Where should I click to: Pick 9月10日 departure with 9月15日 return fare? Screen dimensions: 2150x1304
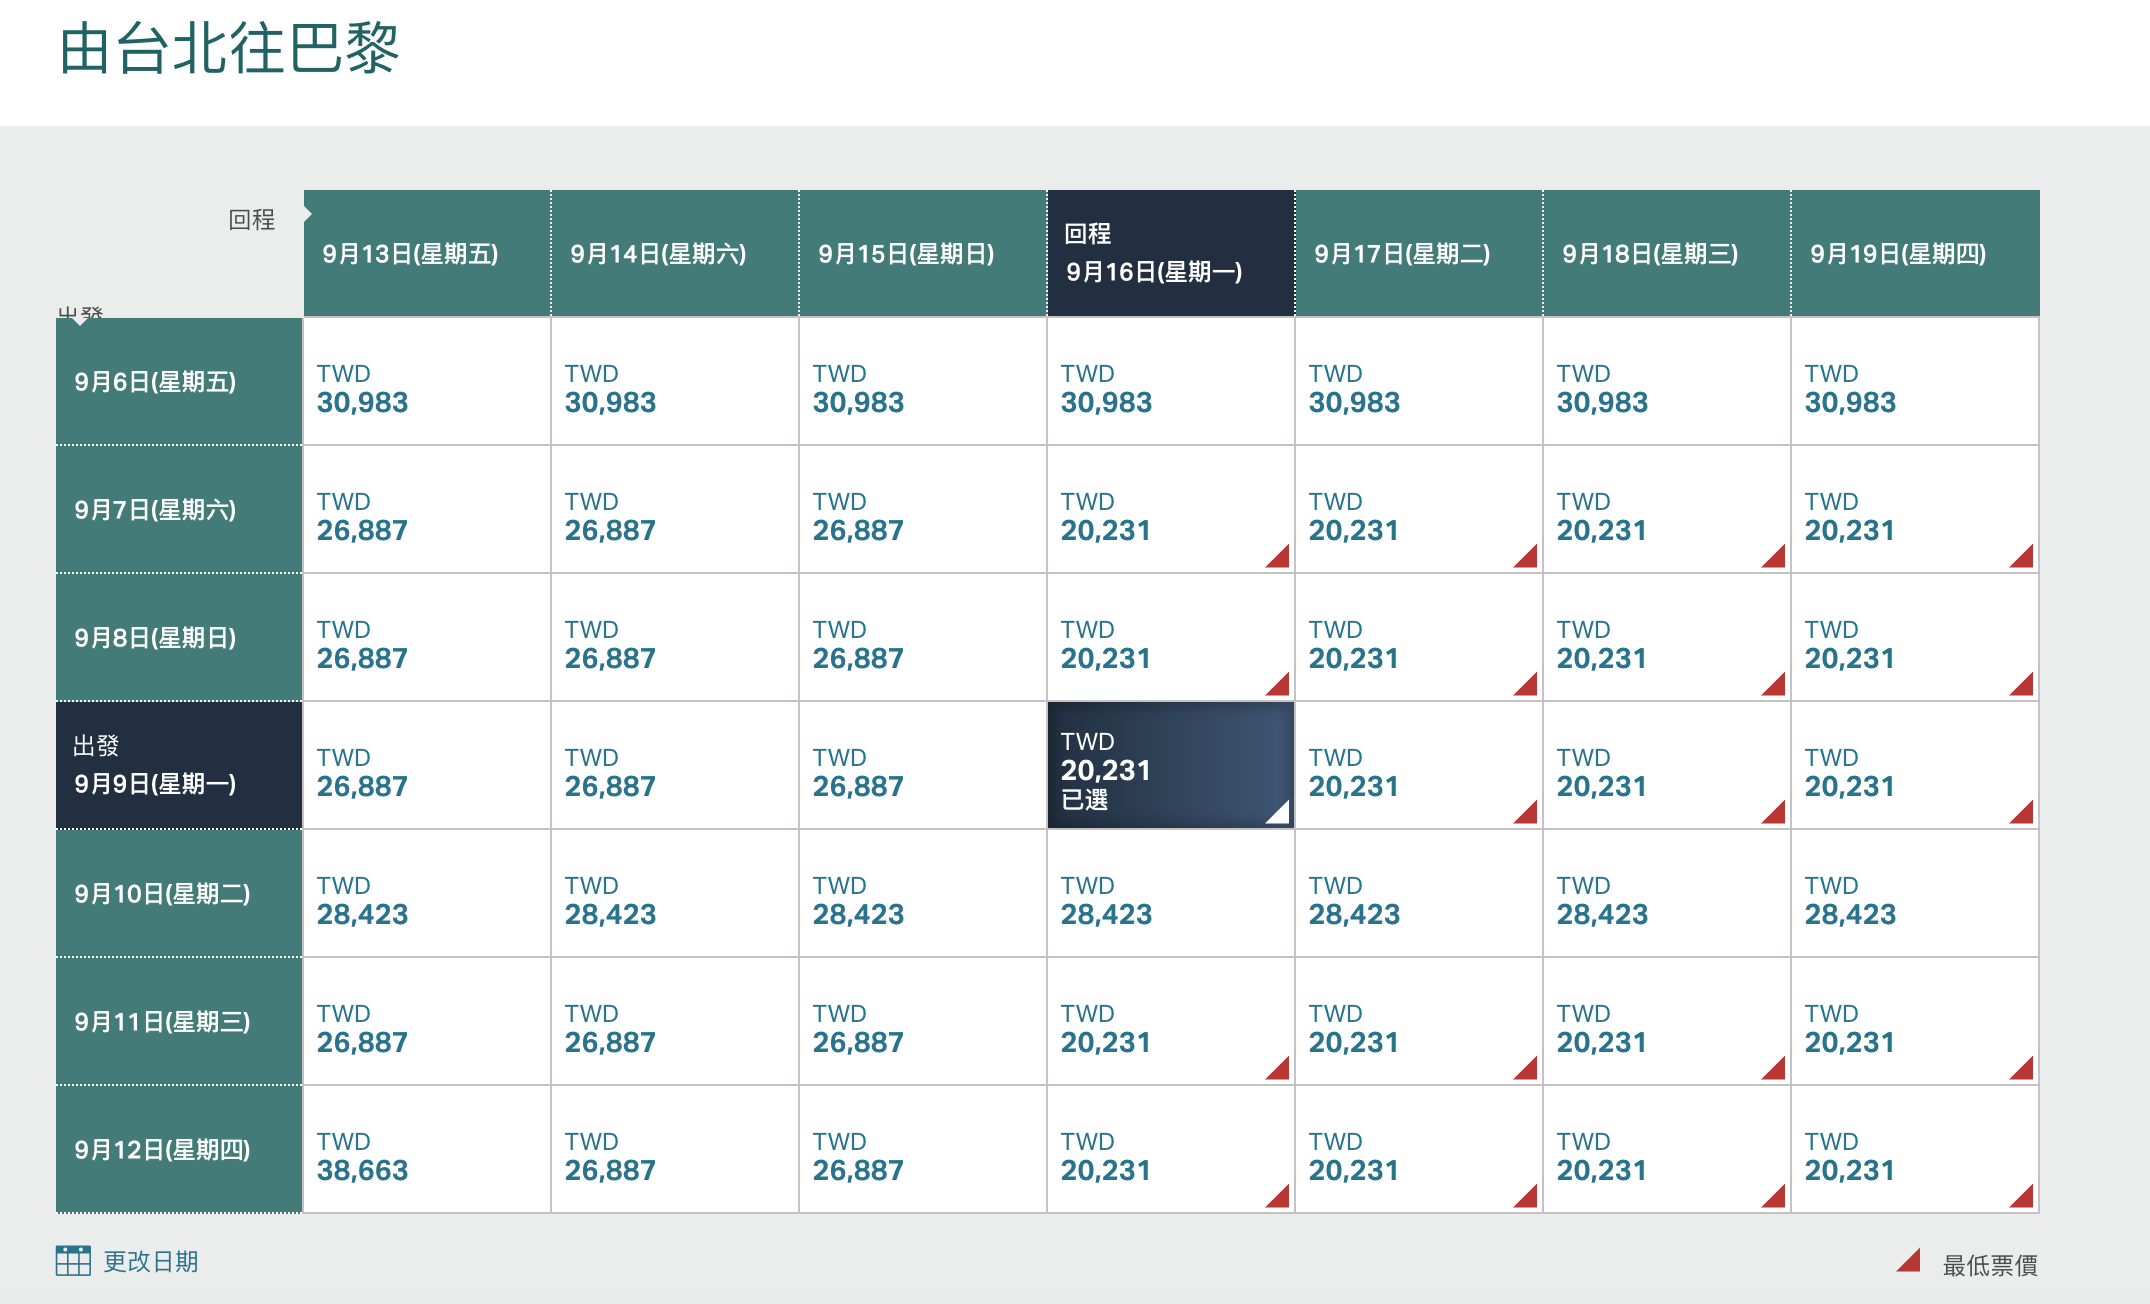coord(922,894)
